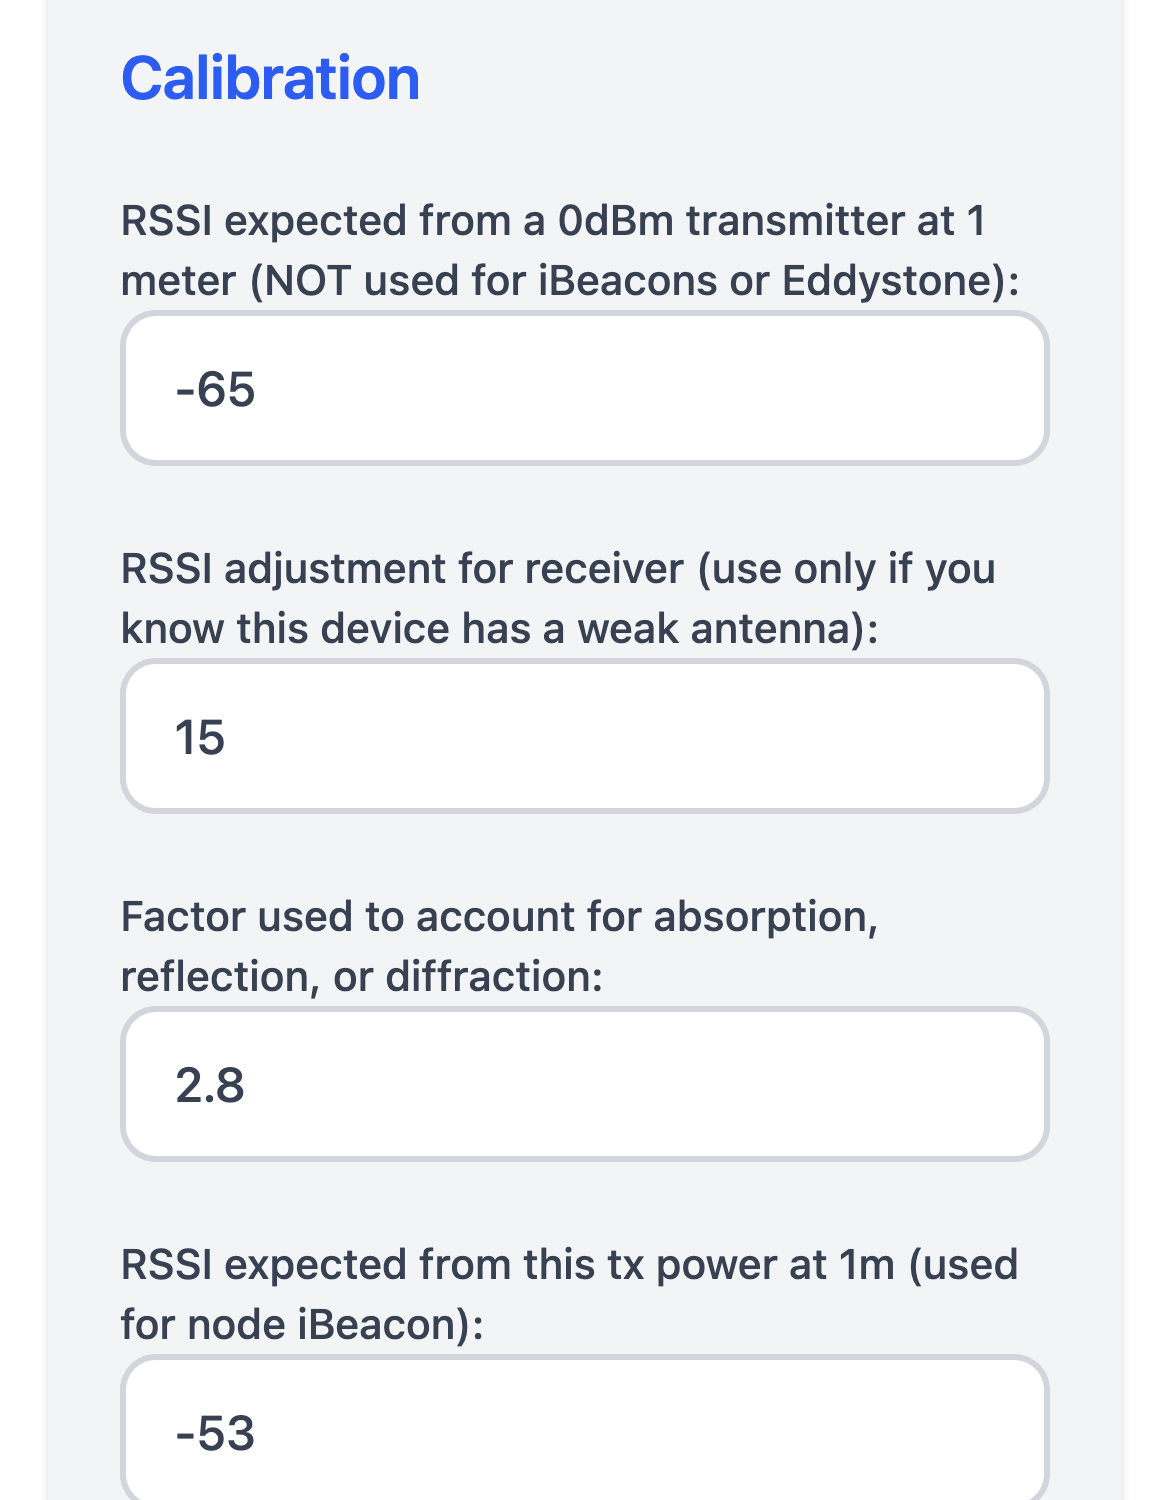Screen dimensions: 1170x1500
Task: Click the "RSSI expected from a 0dBm transmitter" label
Action: tap(552, 221)
